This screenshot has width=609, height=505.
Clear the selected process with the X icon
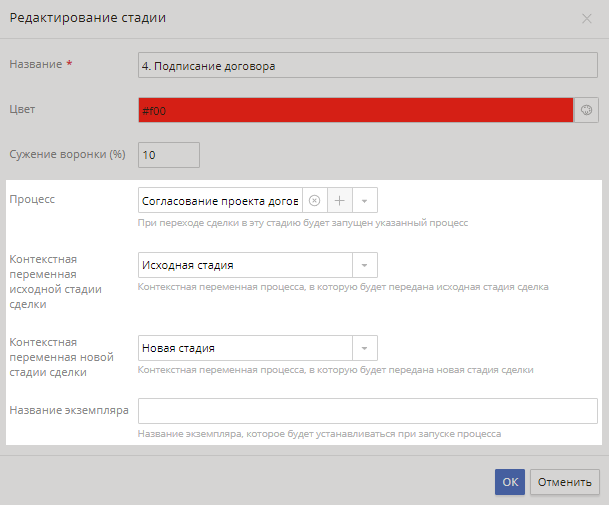click(315, 200)
